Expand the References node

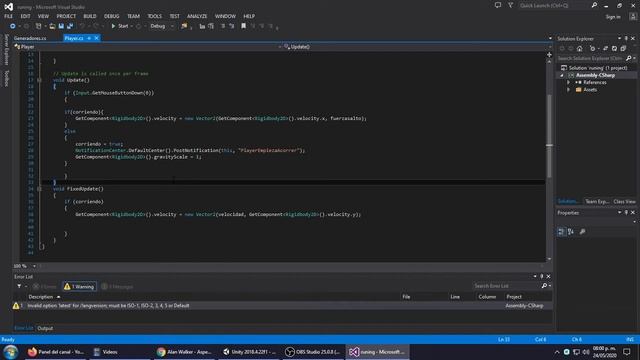pyautogui.click(x=568, y=82)
